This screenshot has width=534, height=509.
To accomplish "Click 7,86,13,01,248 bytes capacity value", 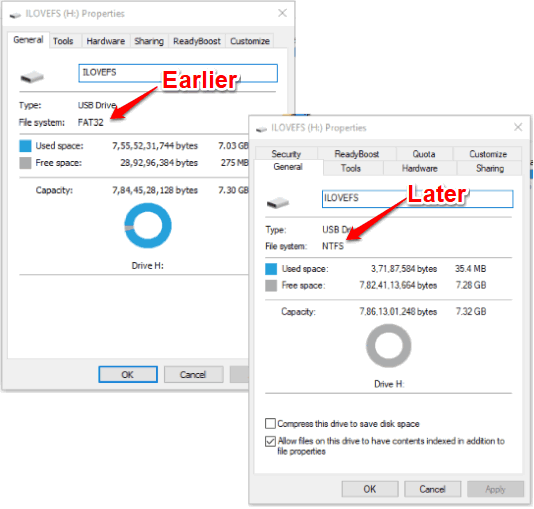I will tap(398, 312).
